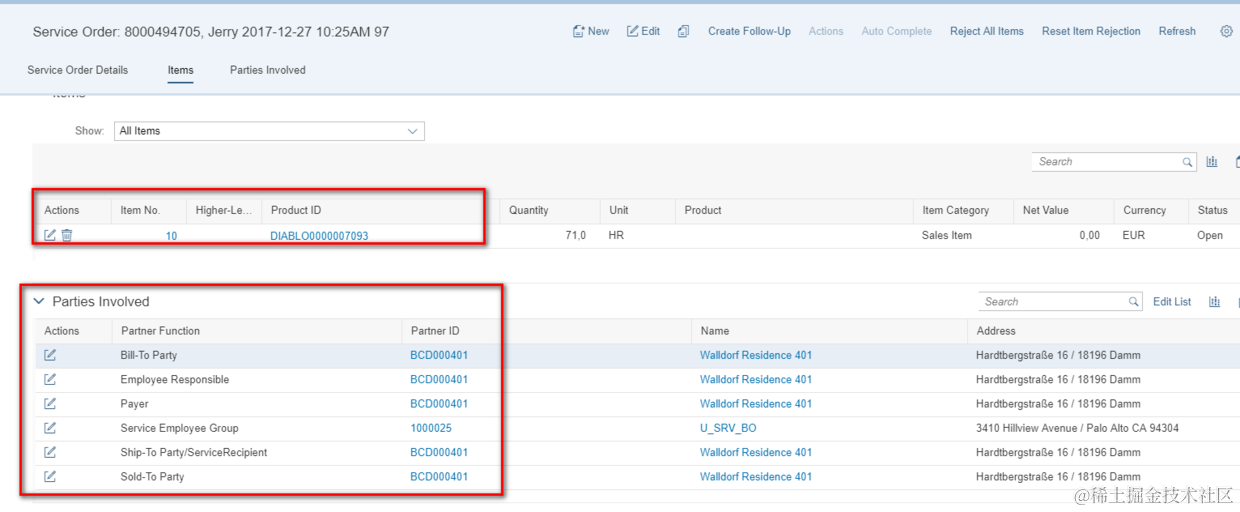Click the New button in the header
Screen dimensions: 1240x512
(591, 31)
